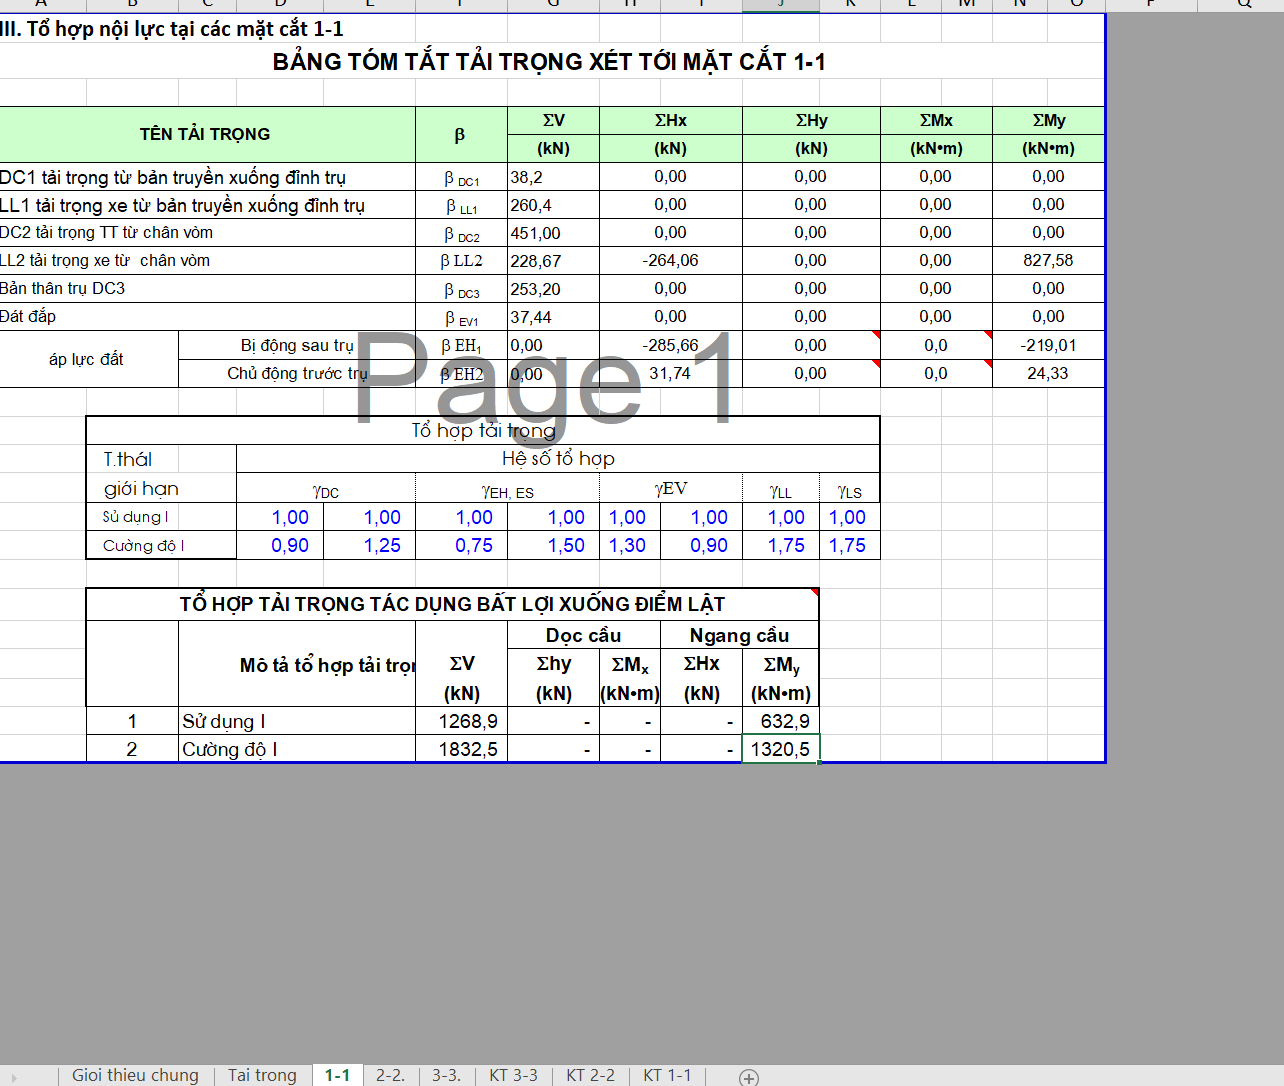
Task: Click the ΣMx (kN•m) header in the top table
Action: (x=936, y=134)
